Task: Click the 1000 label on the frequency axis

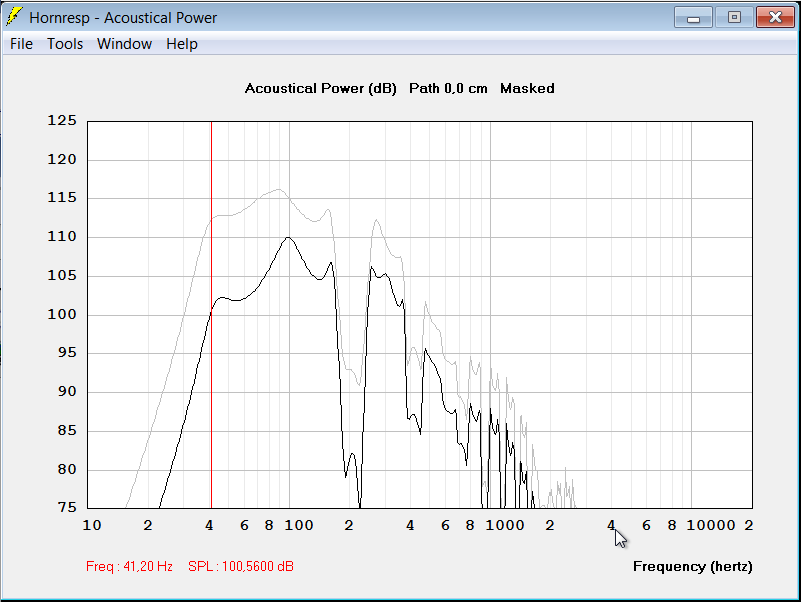Action: (x=505, y=525)
